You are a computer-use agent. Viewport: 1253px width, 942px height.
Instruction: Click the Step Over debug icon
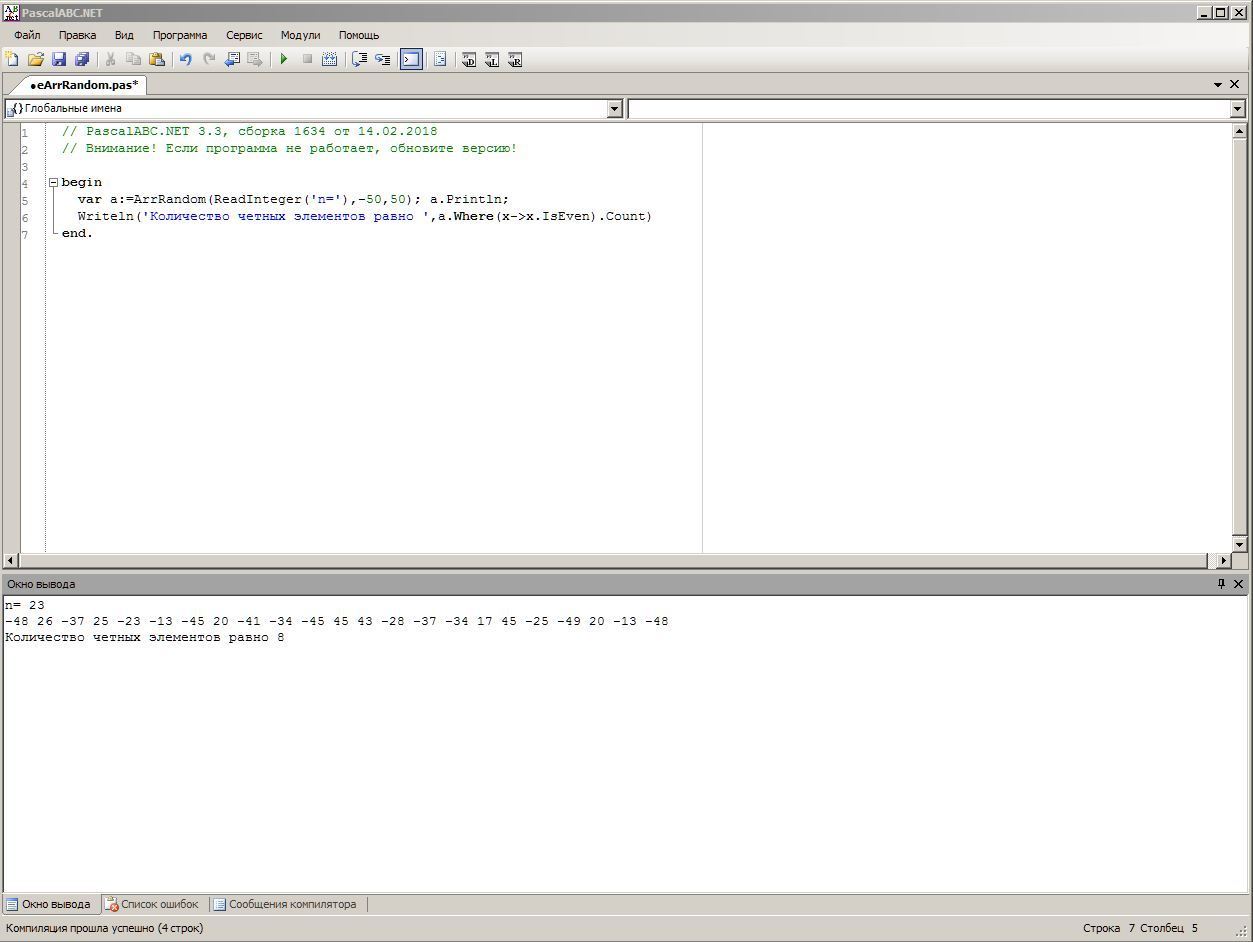pos(359,60)
